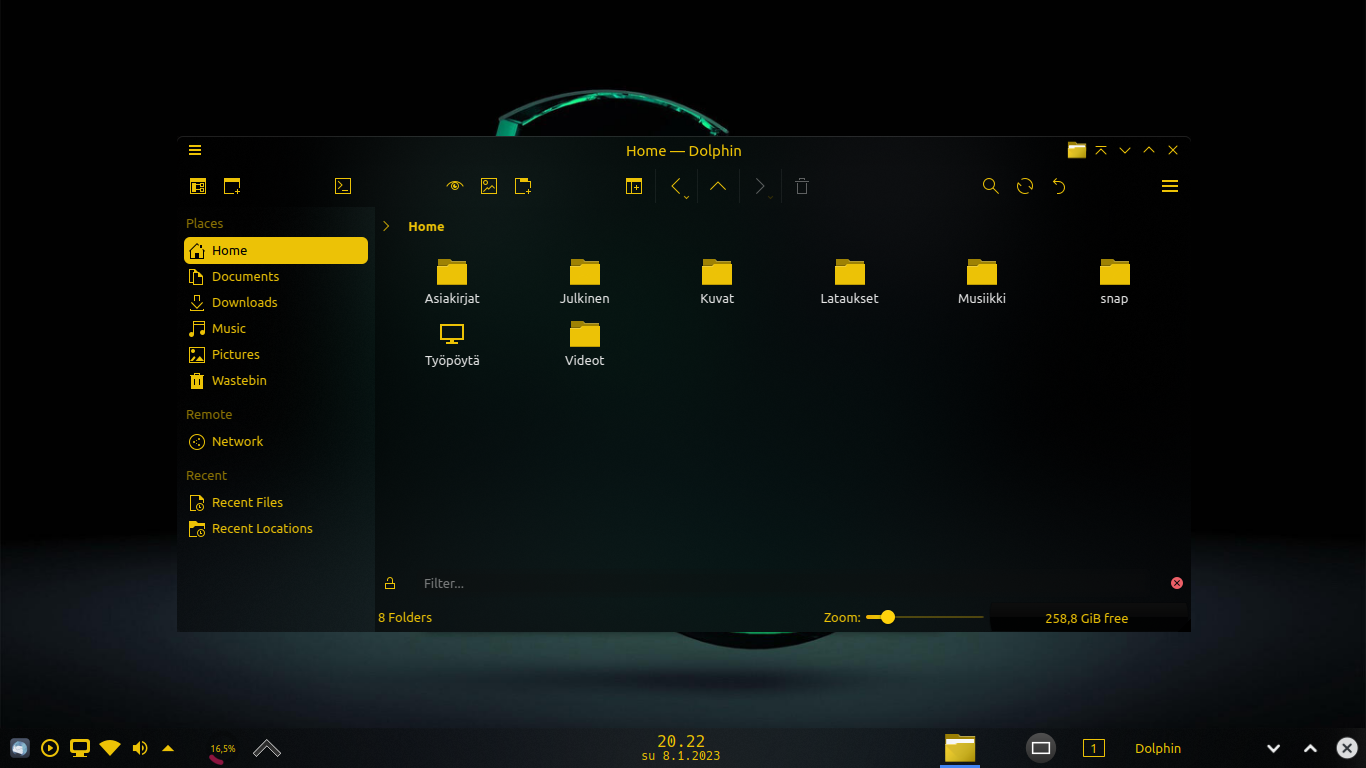
Task: Open Recent Files entry
Action: pos(276,503)
